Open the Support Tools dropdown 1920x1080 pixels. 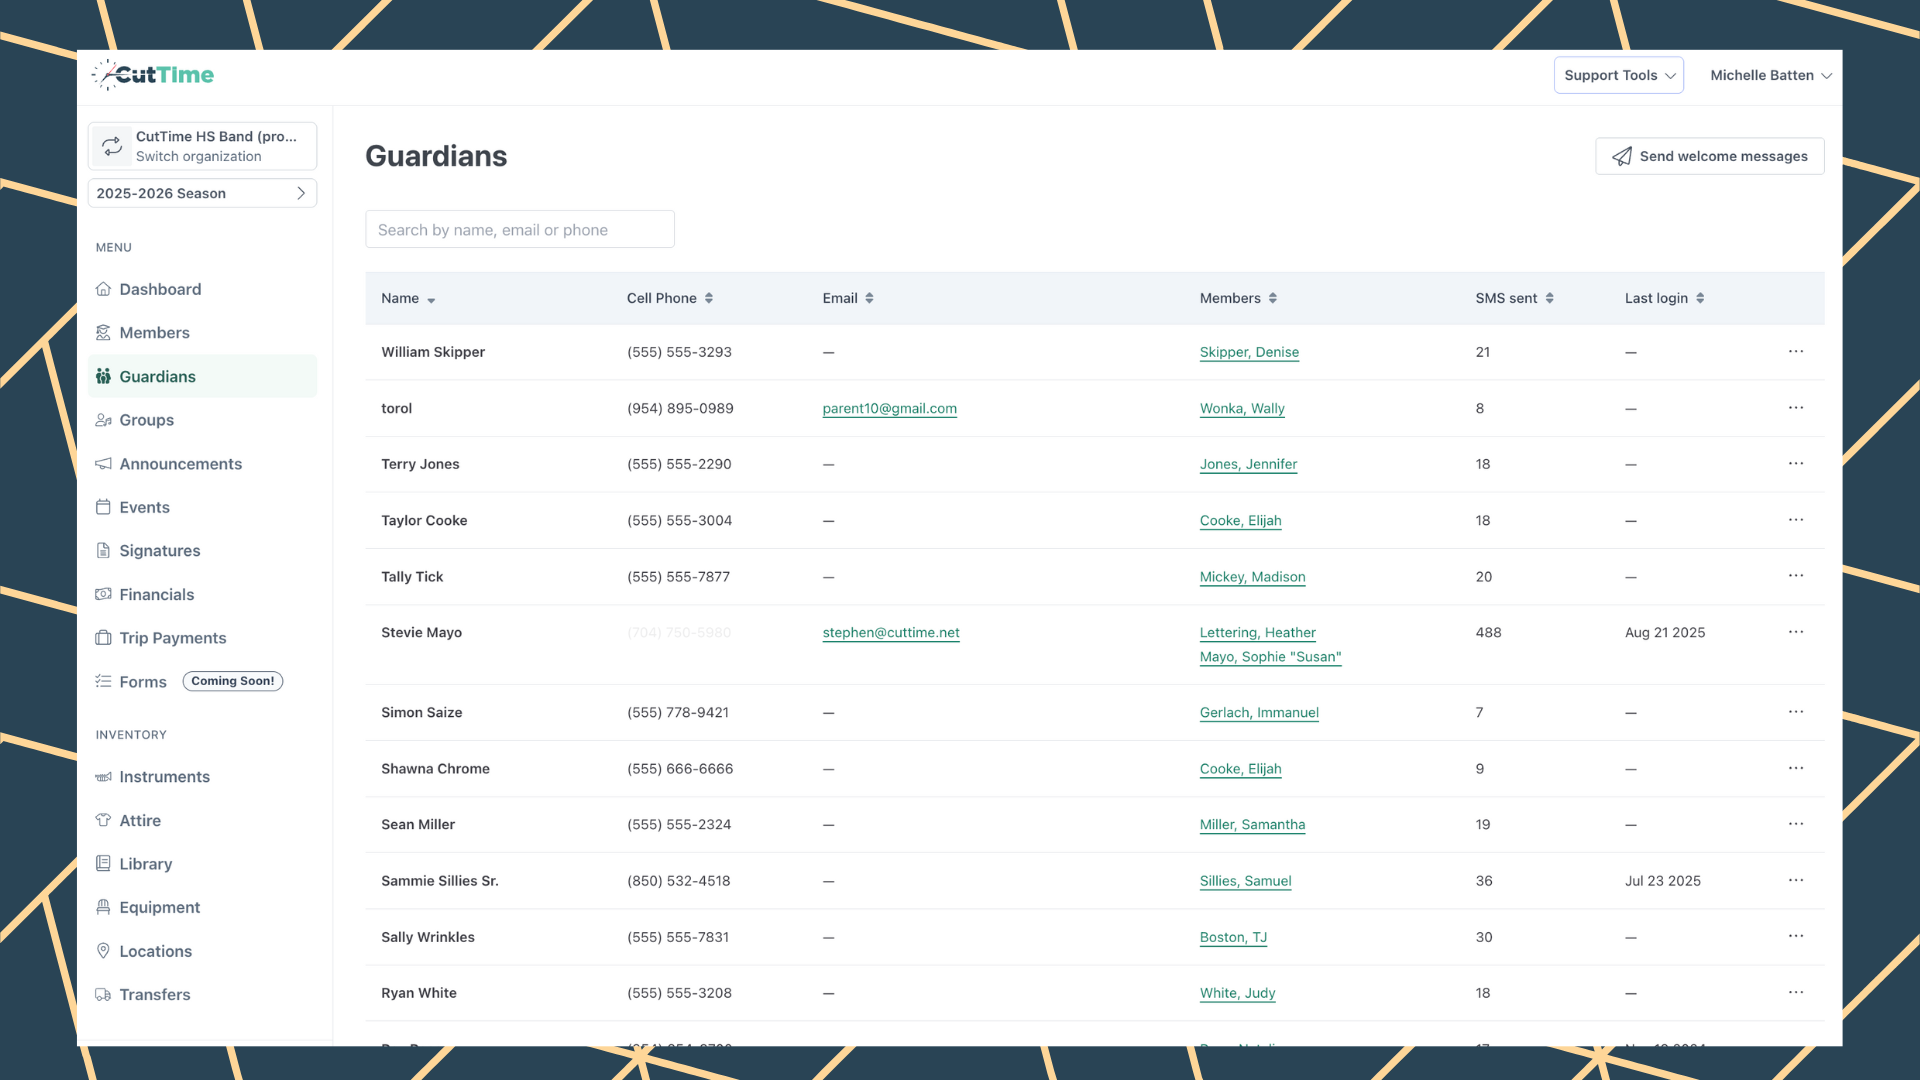point(1618,75)
